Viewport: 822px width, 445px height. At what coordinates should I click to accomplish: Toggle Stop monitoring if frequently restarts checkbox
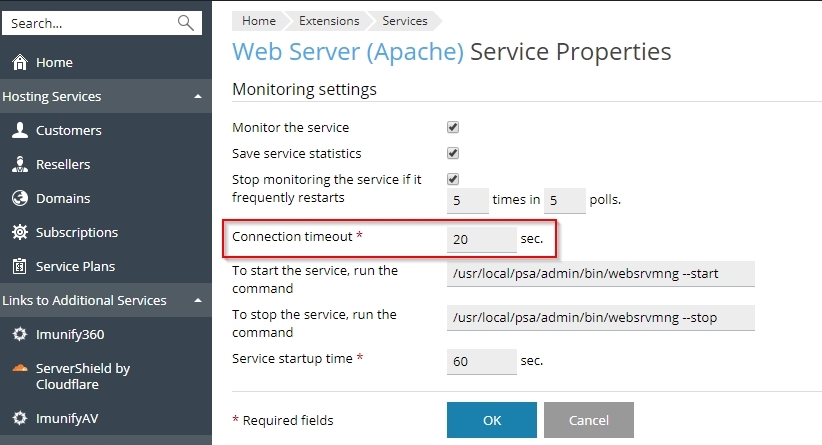(453, 180)
